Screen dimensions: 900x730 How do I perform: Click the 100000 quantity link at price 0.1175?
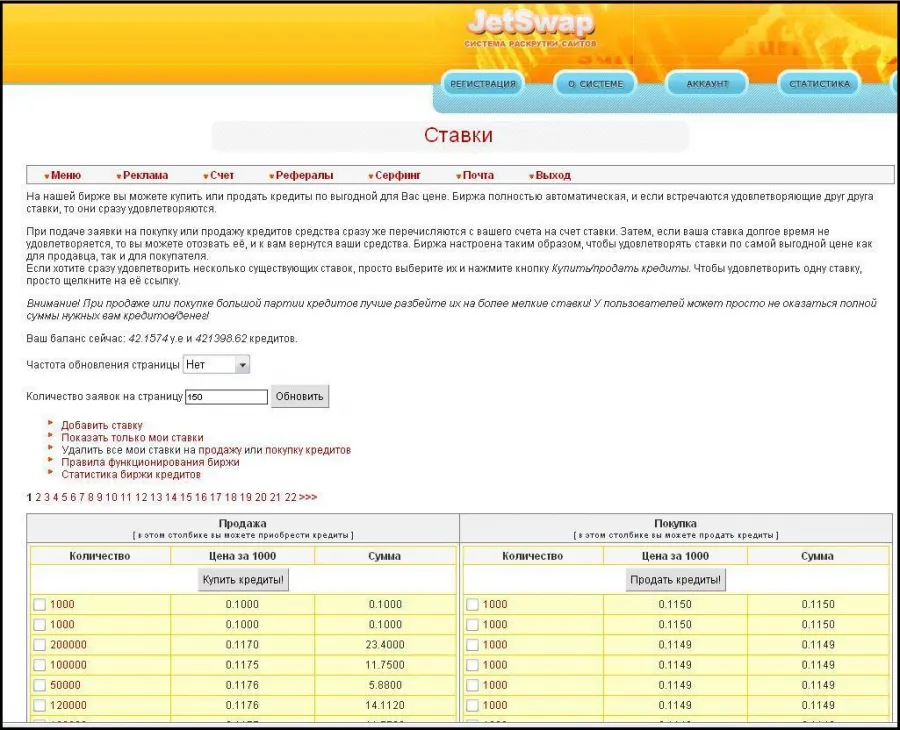pos(68,665)
